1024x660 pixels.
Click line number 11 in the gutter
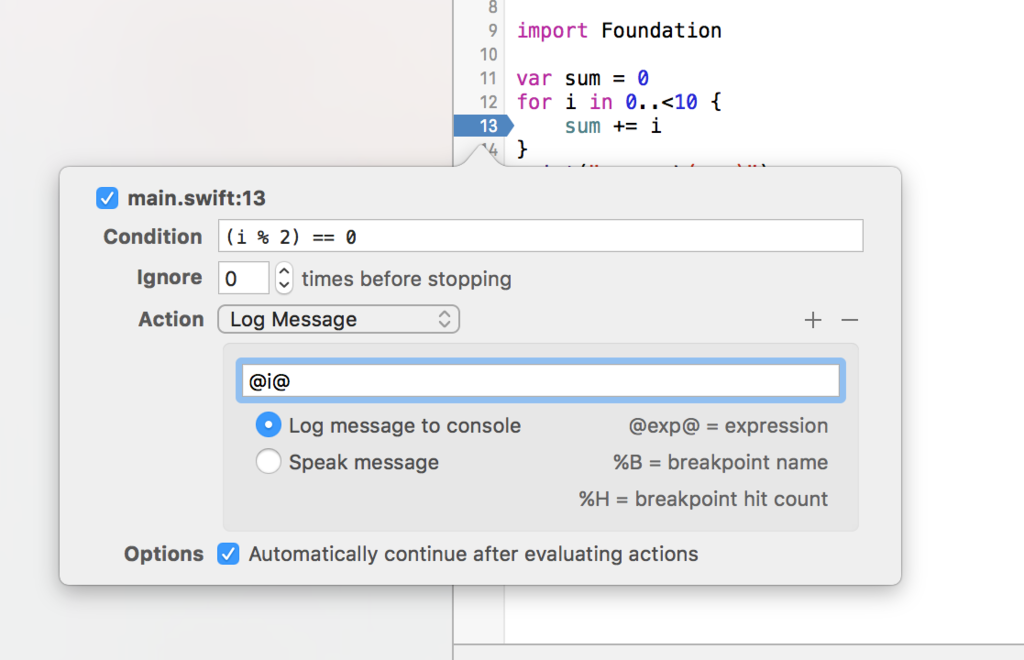(488, 78)
